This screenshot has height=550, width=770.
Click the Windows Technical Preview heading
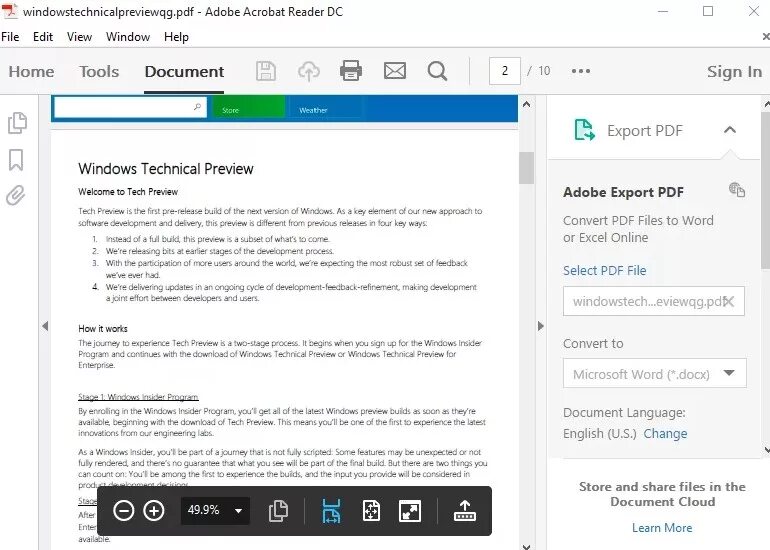(x=166, y=169)
